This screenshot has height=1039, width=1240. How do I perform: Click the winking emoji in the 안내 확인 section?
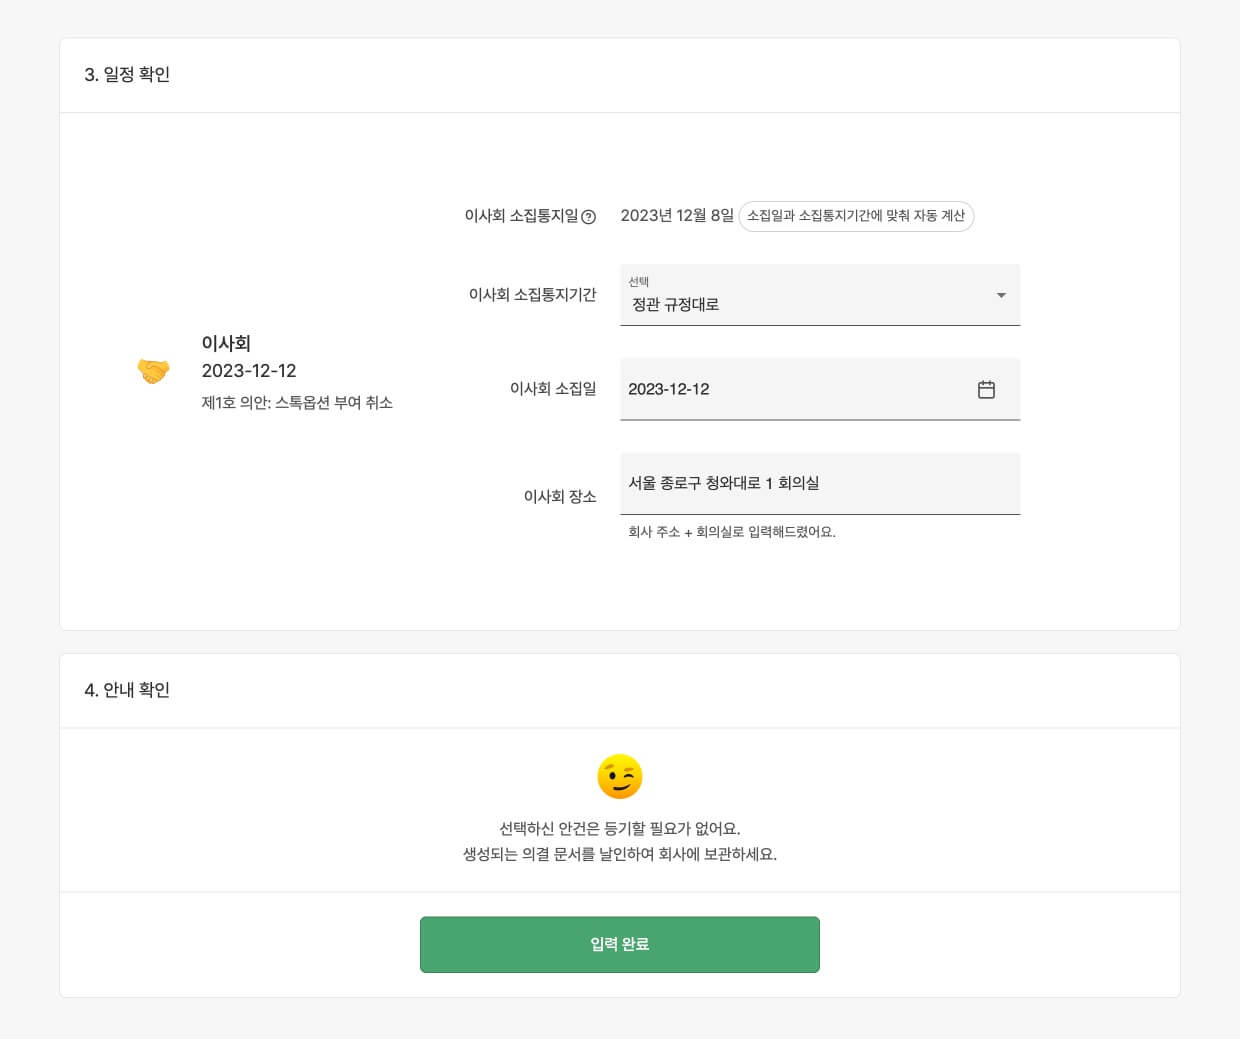[620, 777]
